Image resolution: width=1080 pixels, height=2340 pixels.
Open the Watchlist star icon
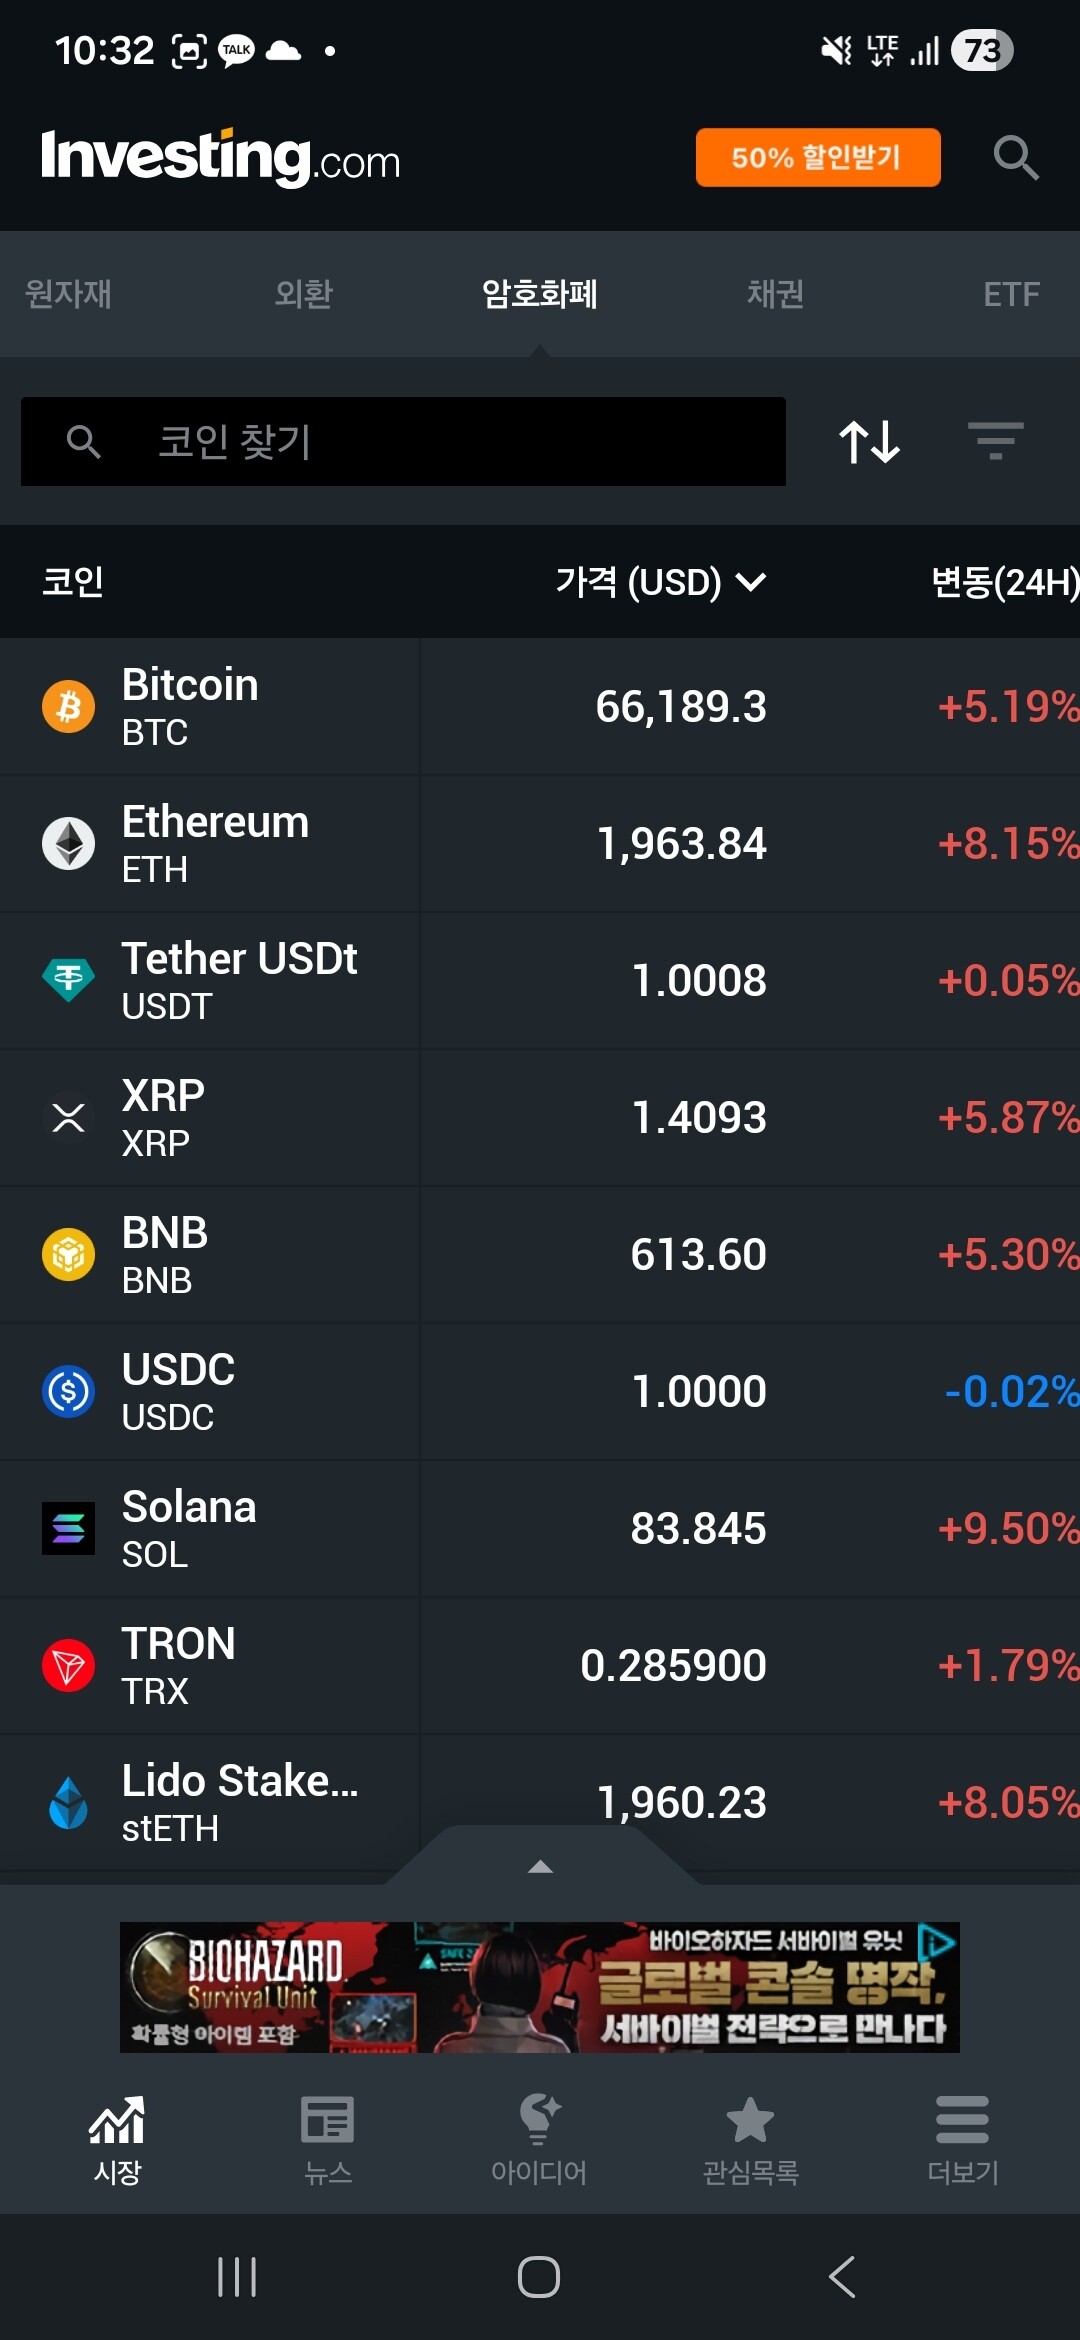coord(750,2120)
